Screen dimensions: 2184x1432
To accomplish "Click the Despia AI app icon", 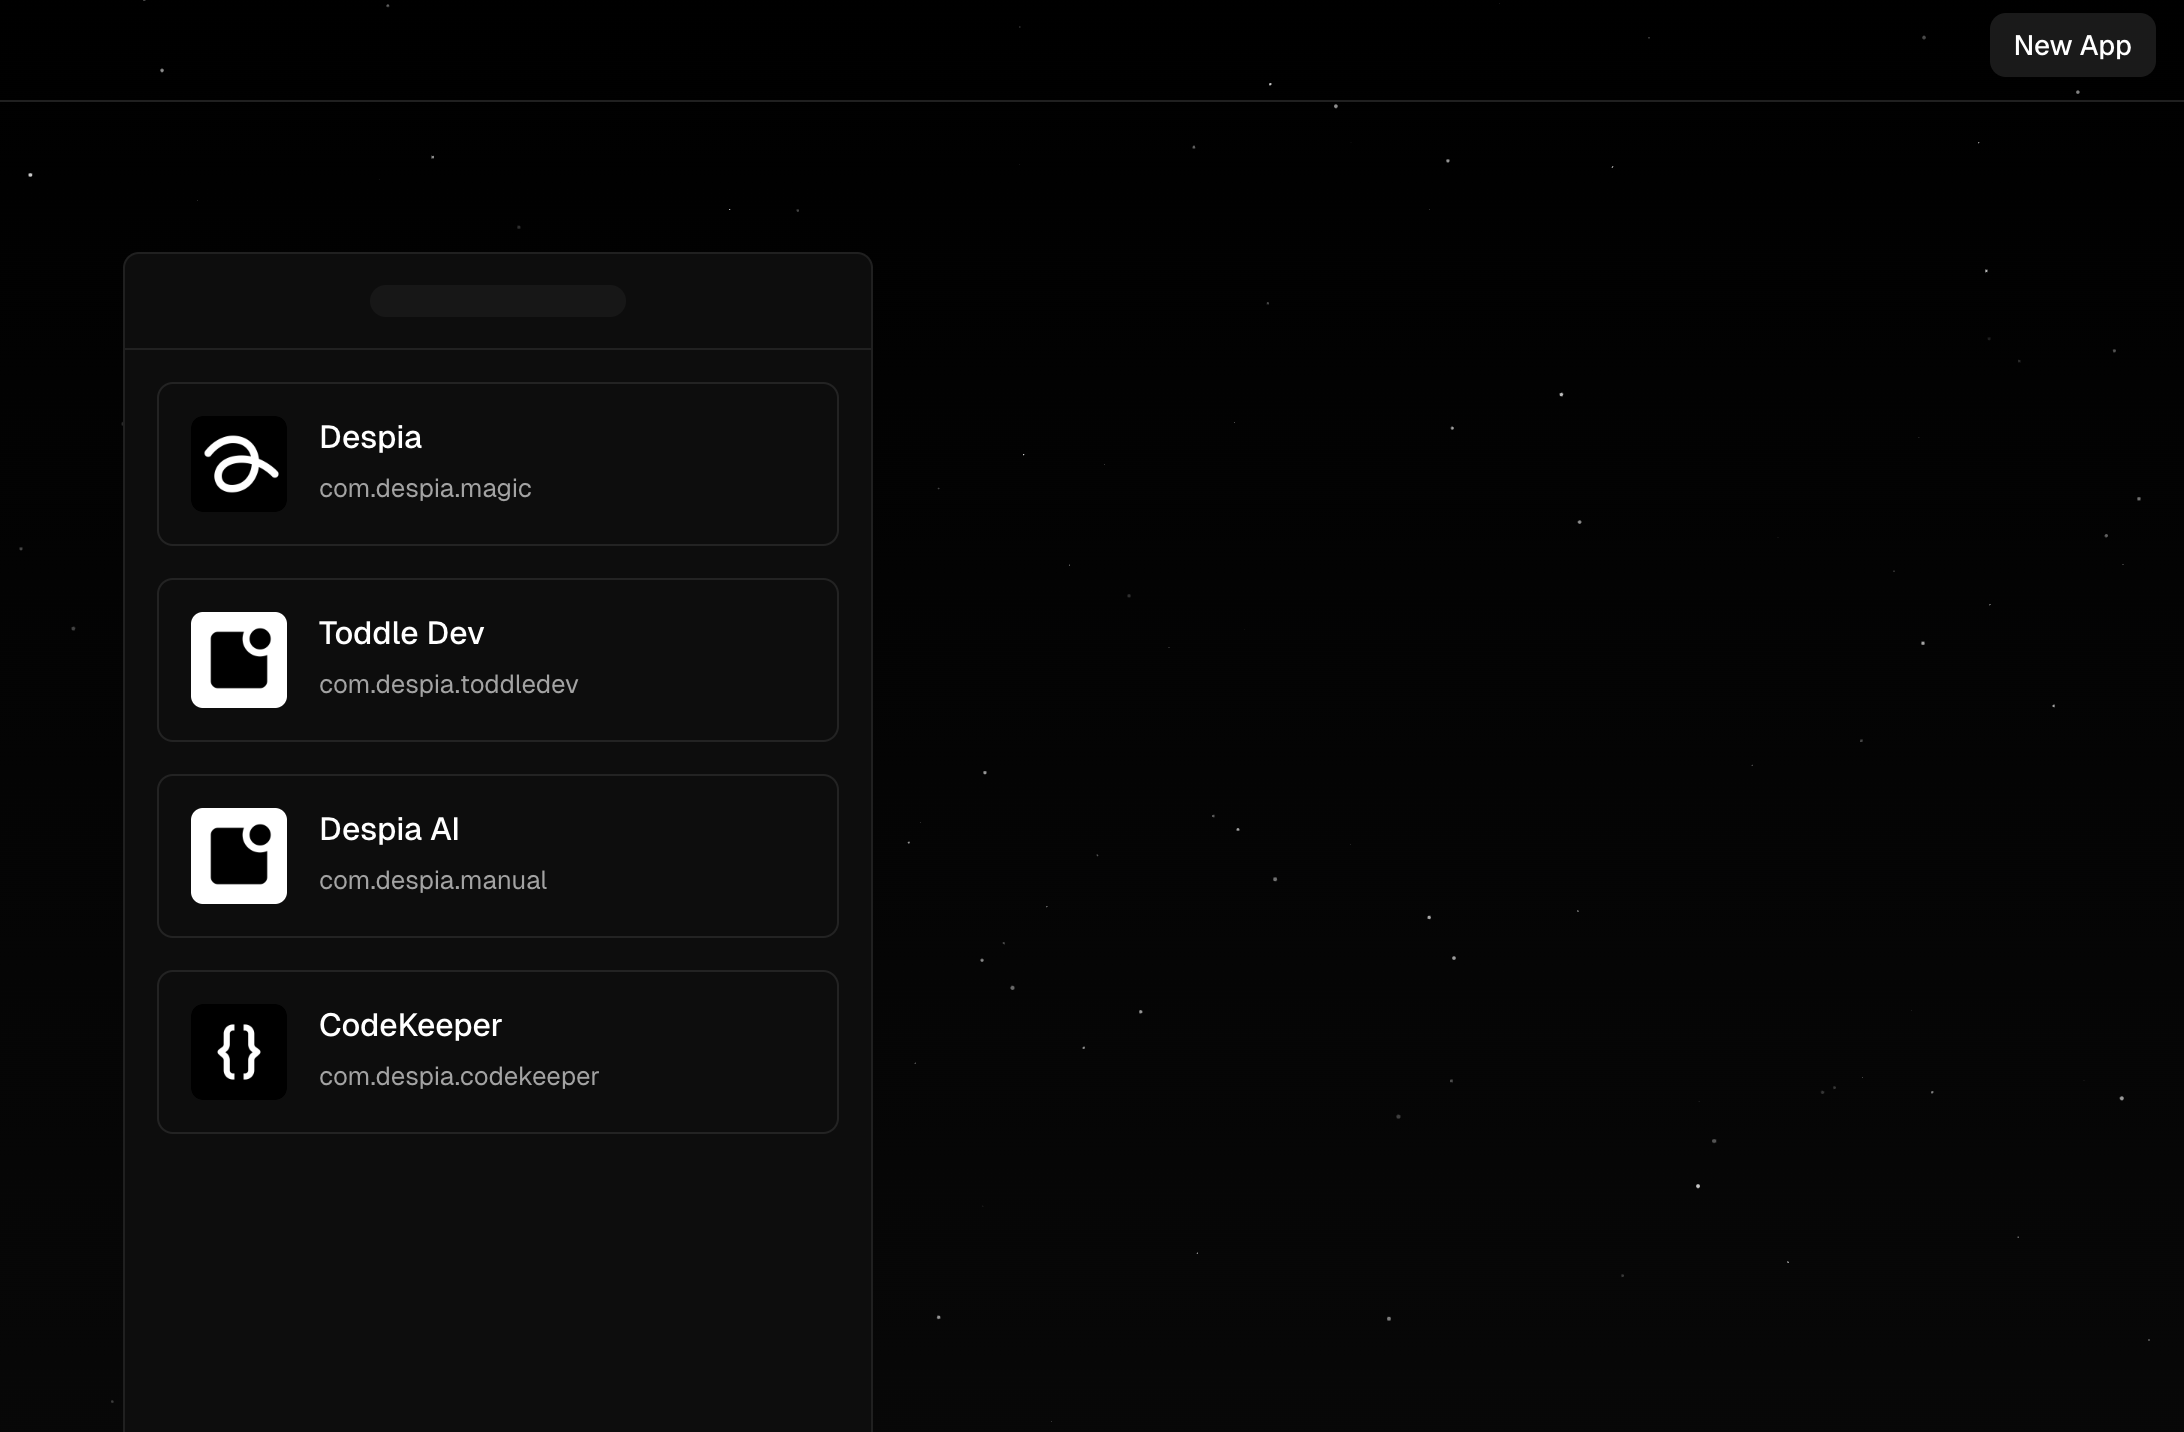I will 238,856.
